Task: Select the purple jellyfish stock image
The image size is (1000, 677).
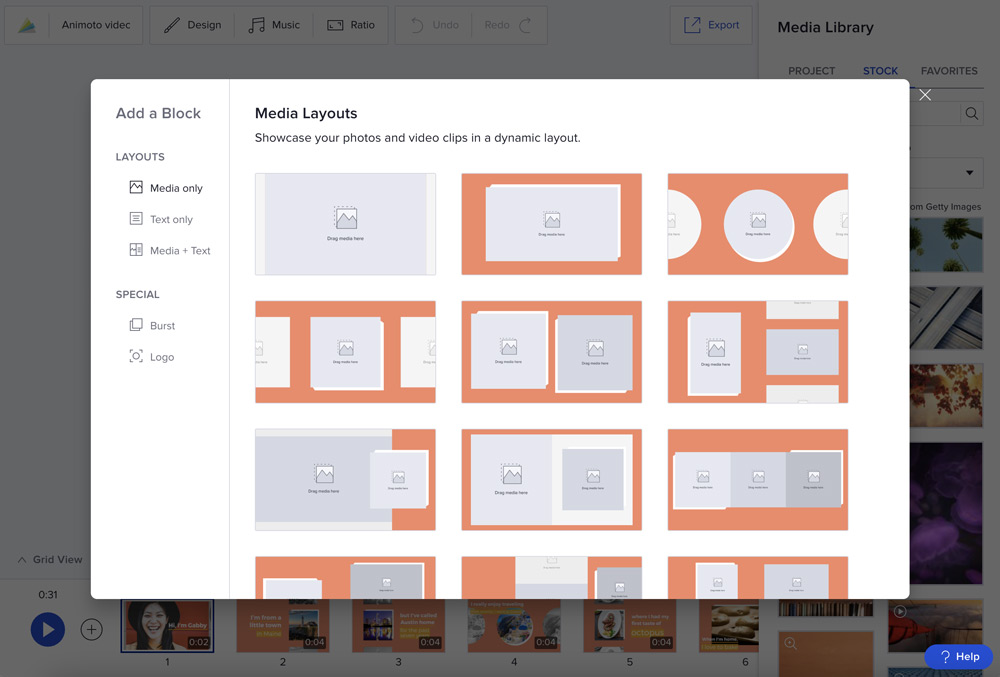Action: click(946, 513)
